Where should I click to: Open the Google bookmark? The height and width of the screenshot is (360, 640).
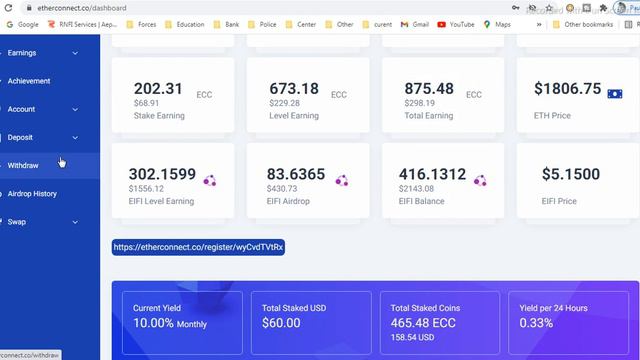(22, 24)
